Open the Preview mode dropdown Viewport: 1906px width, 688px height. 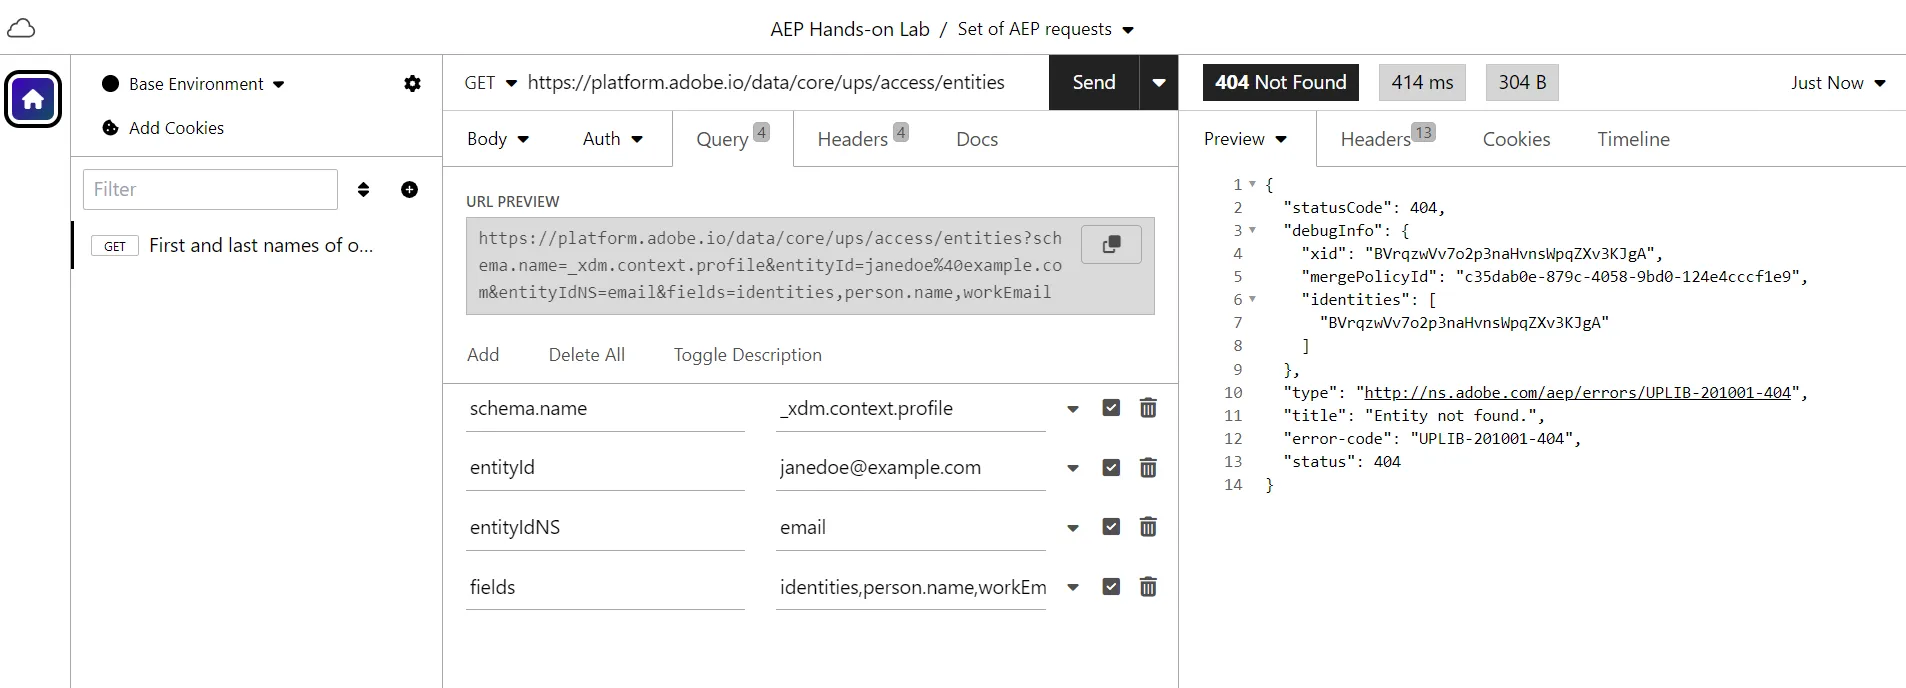tap(1245, 139)
